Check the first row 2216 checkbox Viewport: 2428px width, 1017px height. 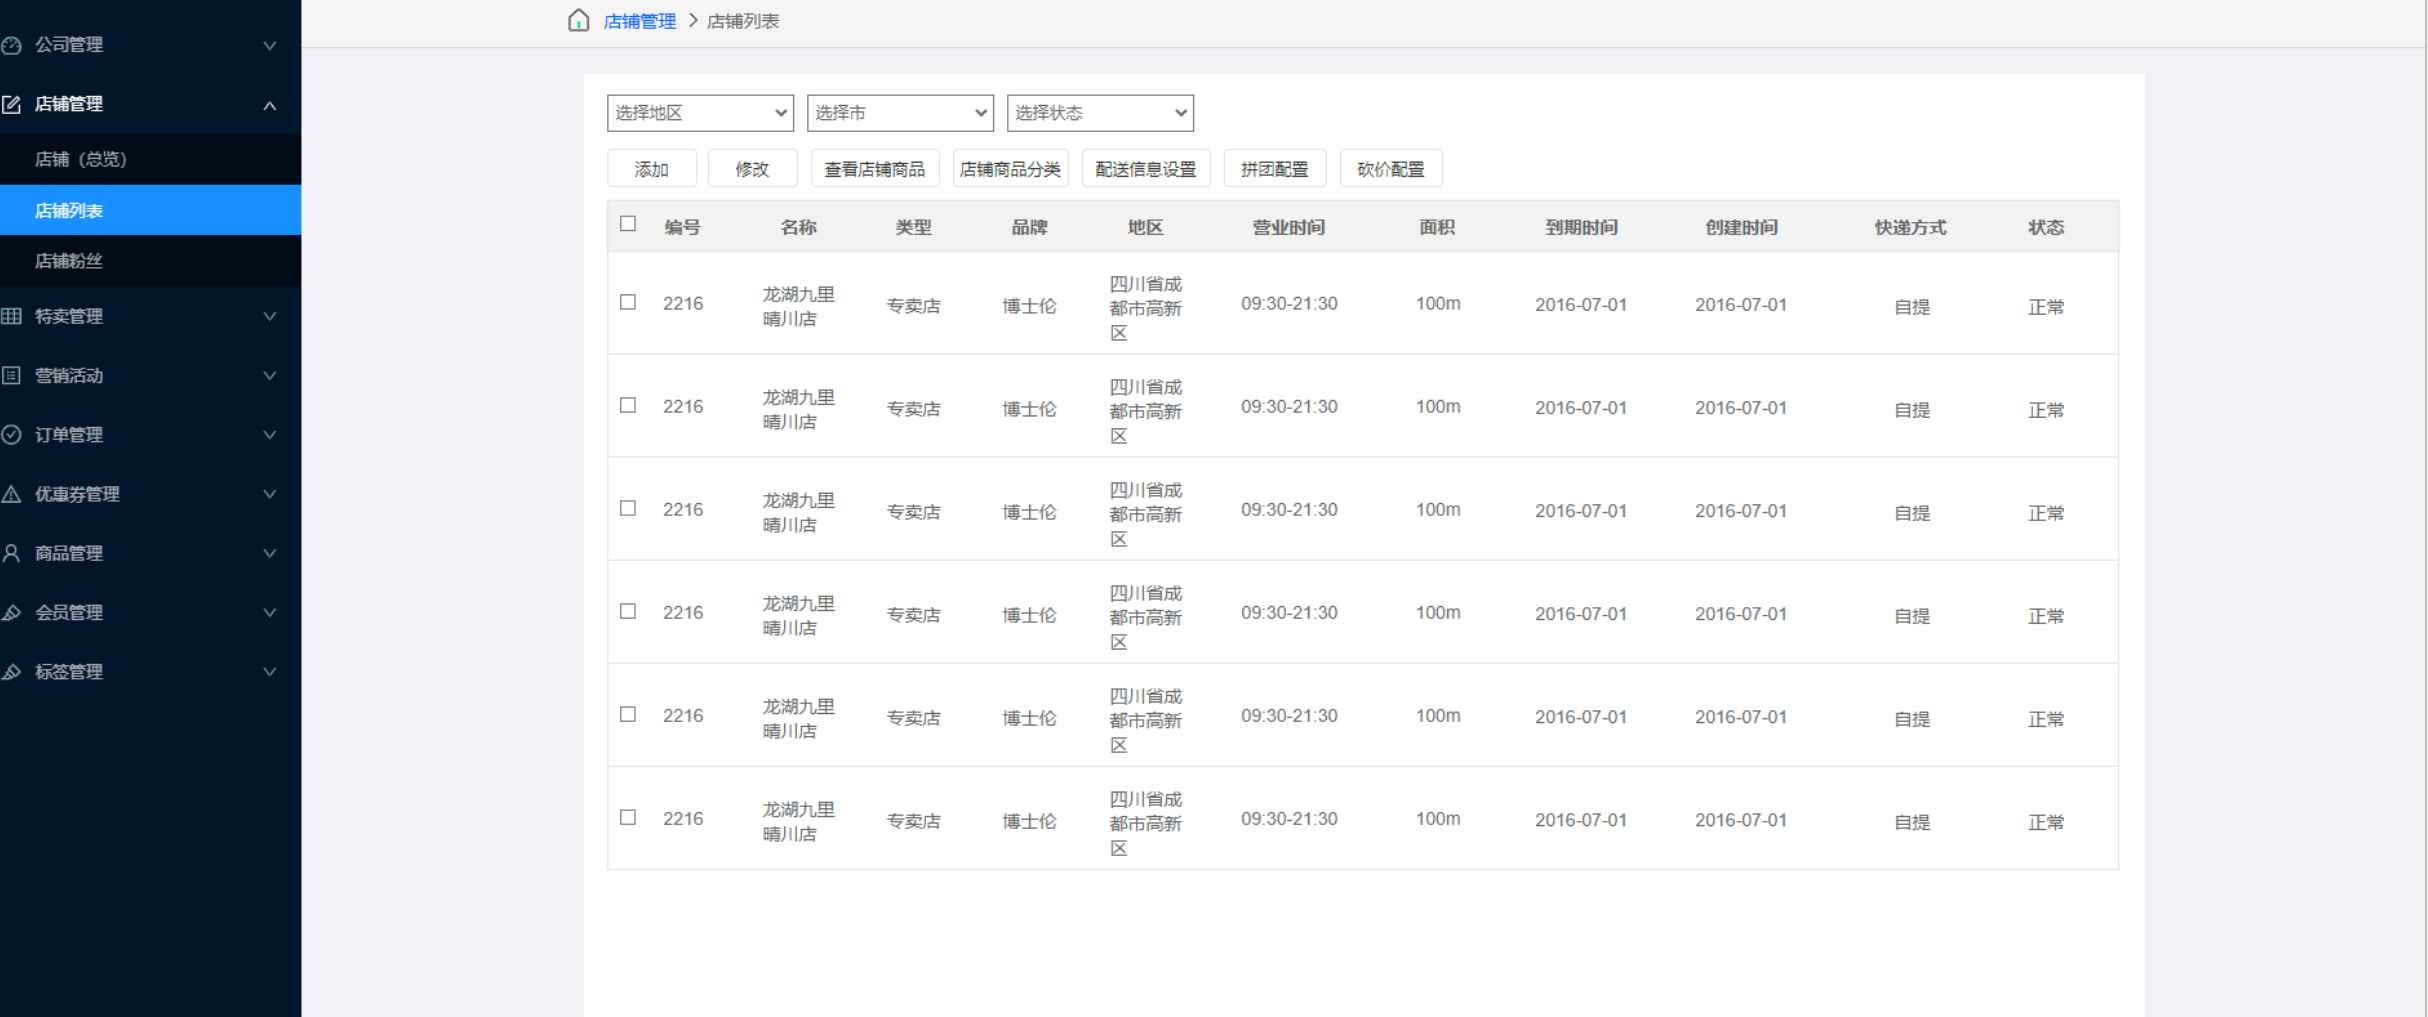(x=628, y=302)
